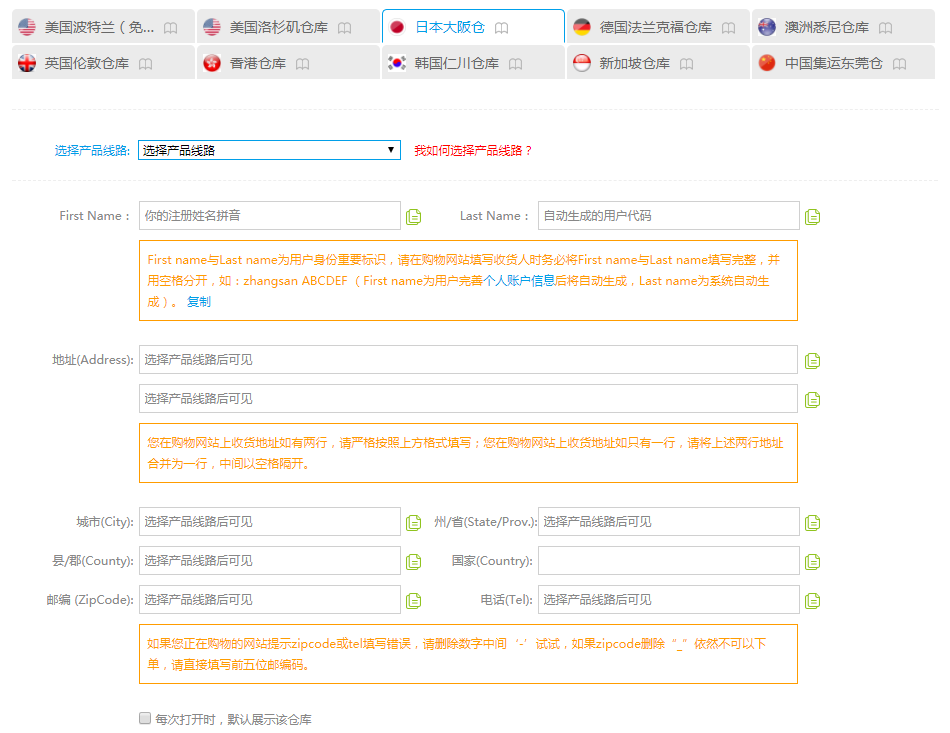Click the 复制 link in name notice

pos(199,301)
